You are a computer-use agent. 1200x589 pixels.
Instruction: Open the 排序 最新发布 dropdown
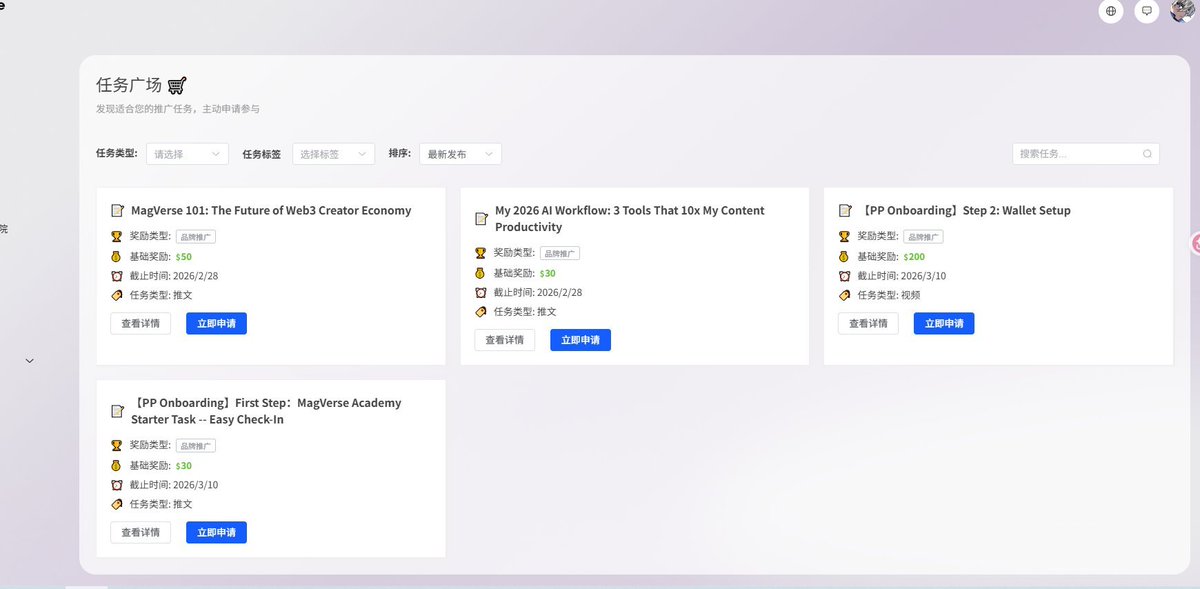(460, 154)
